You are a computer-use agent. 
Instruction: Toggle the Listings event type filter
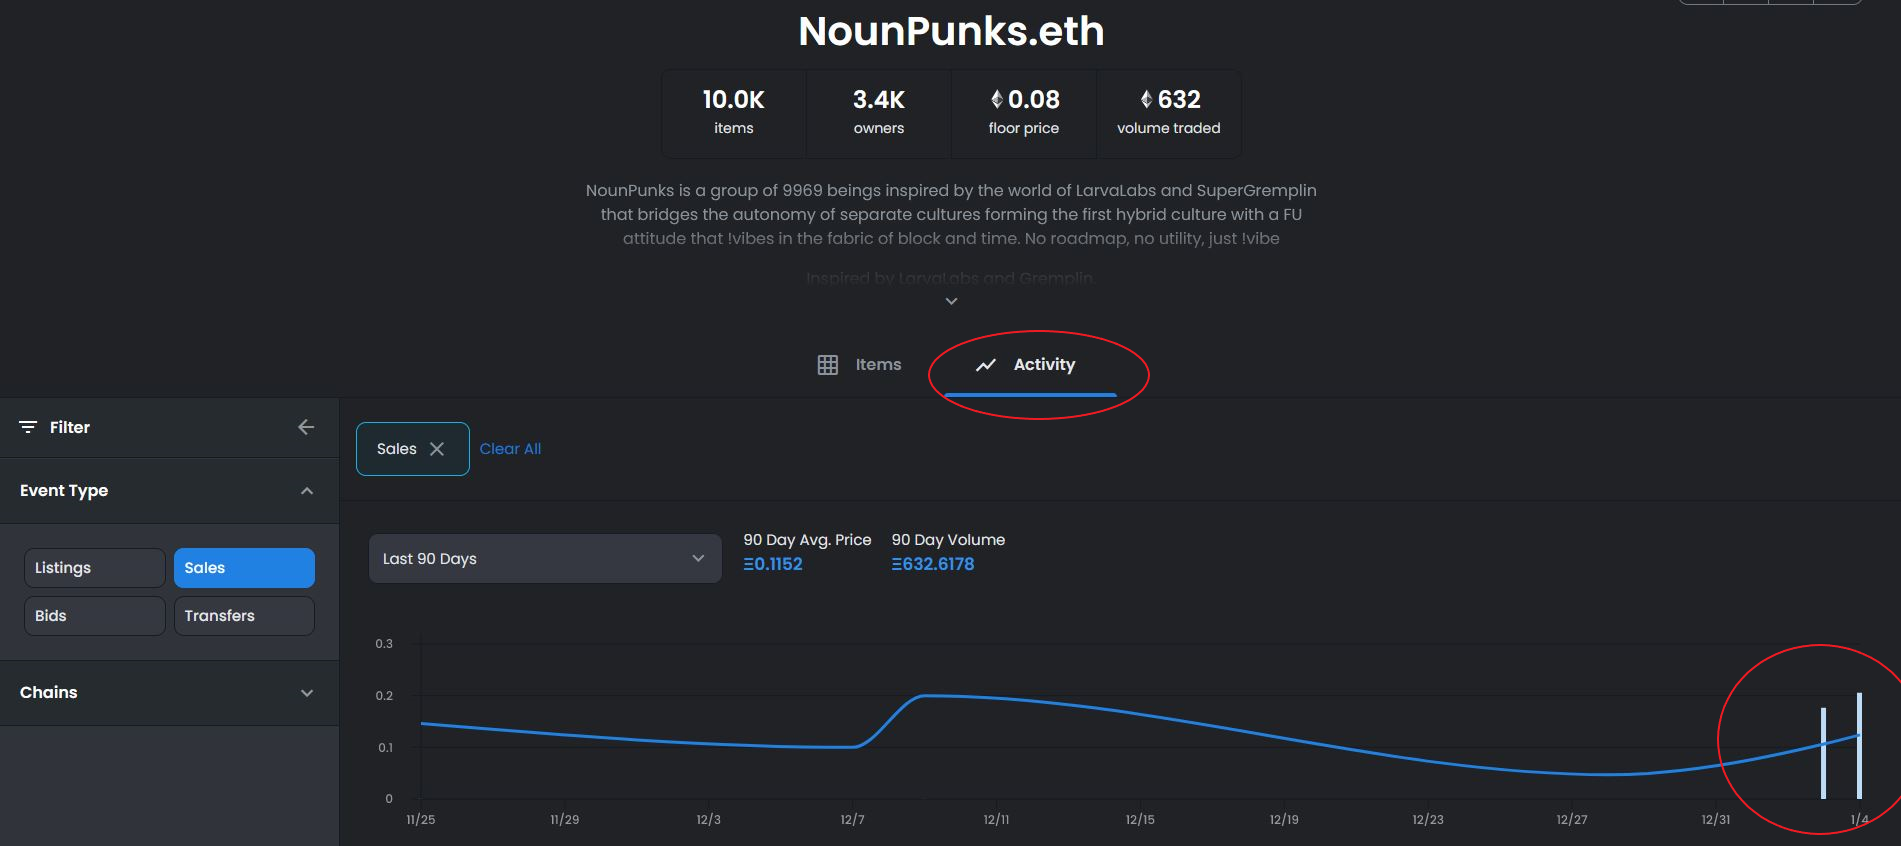click(95, 568)
